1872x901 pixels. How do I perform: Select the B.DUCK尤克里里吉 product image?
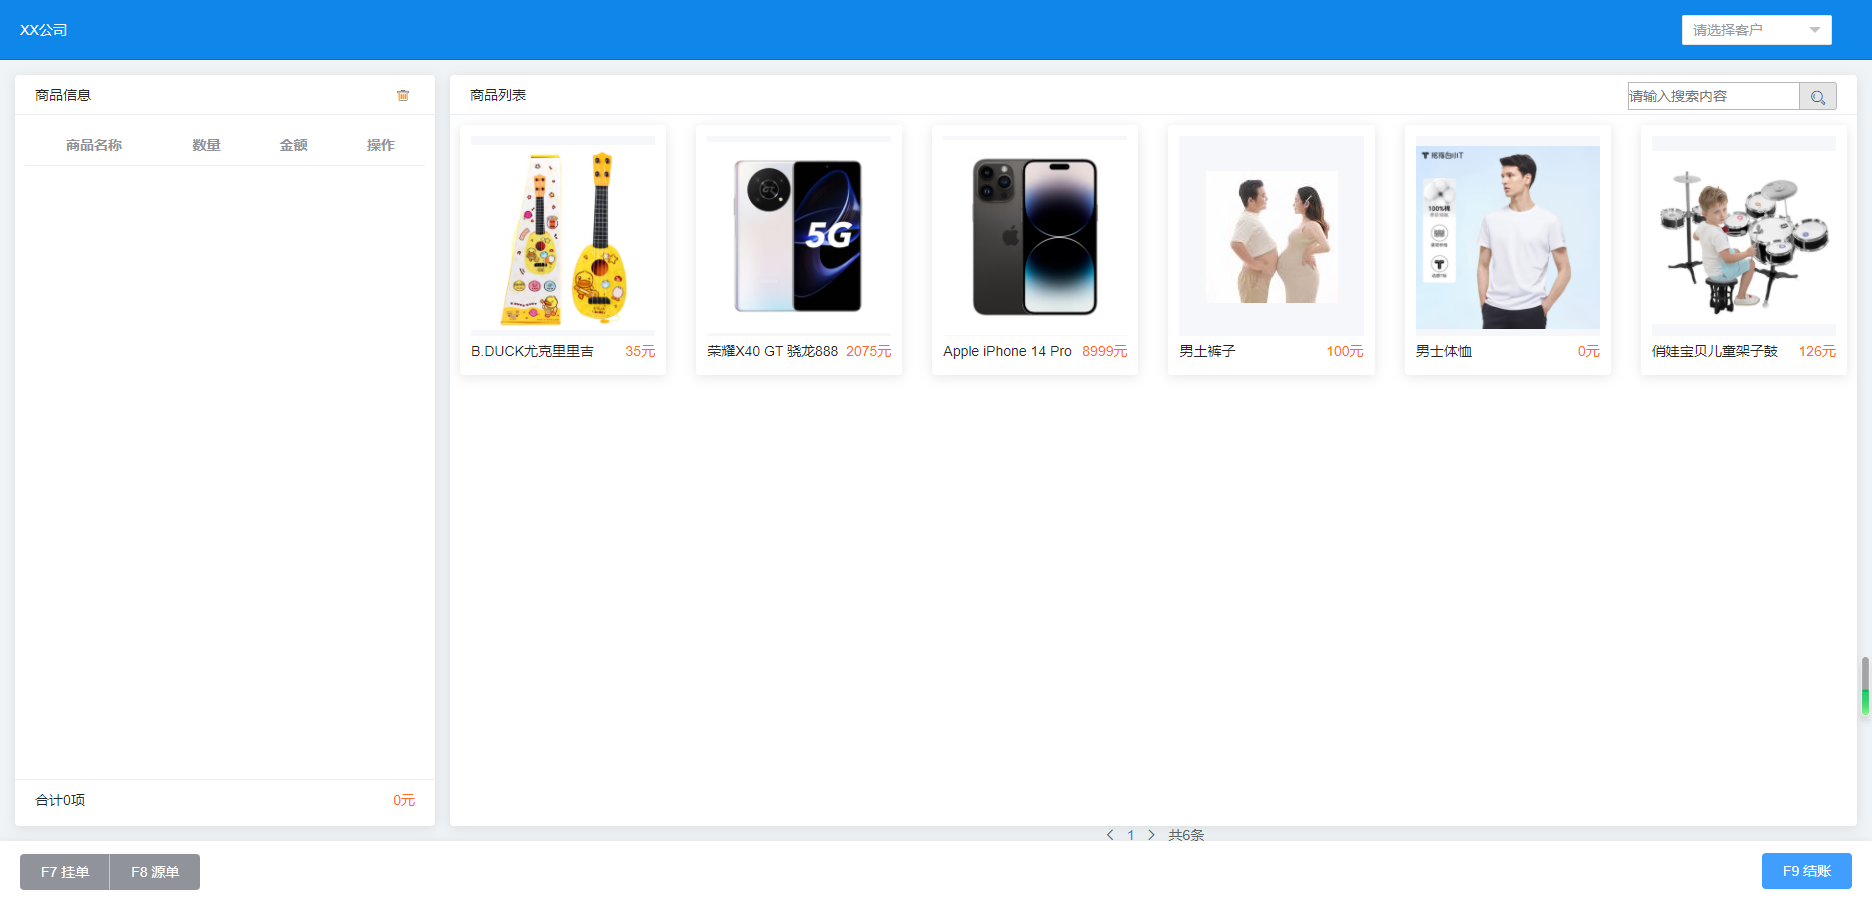[563, 238]
